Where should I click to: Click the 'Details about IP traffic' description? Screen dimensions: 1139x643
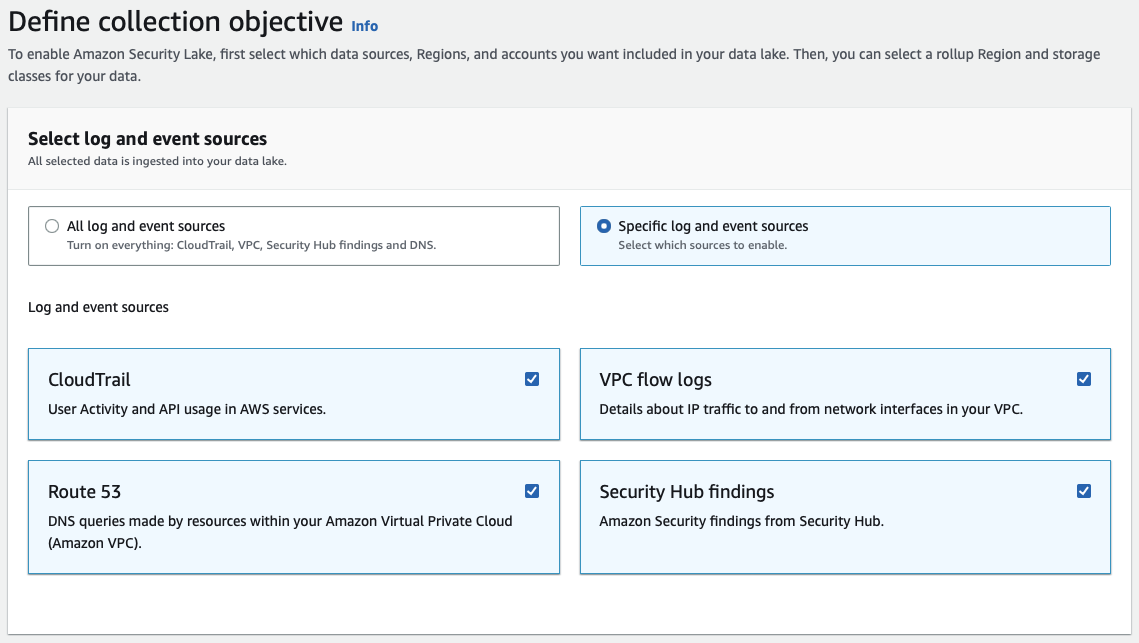click(810, 409)
